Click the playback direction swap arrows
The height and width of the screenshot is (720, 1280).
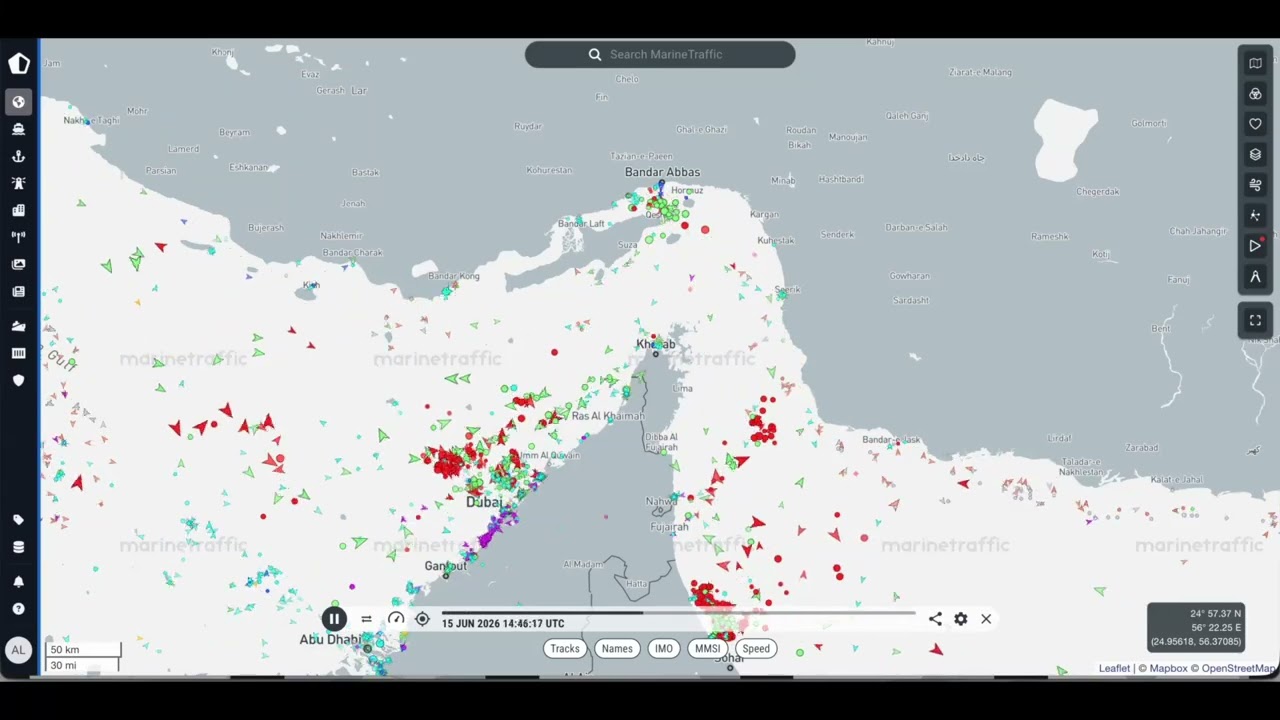coord(366,619)
